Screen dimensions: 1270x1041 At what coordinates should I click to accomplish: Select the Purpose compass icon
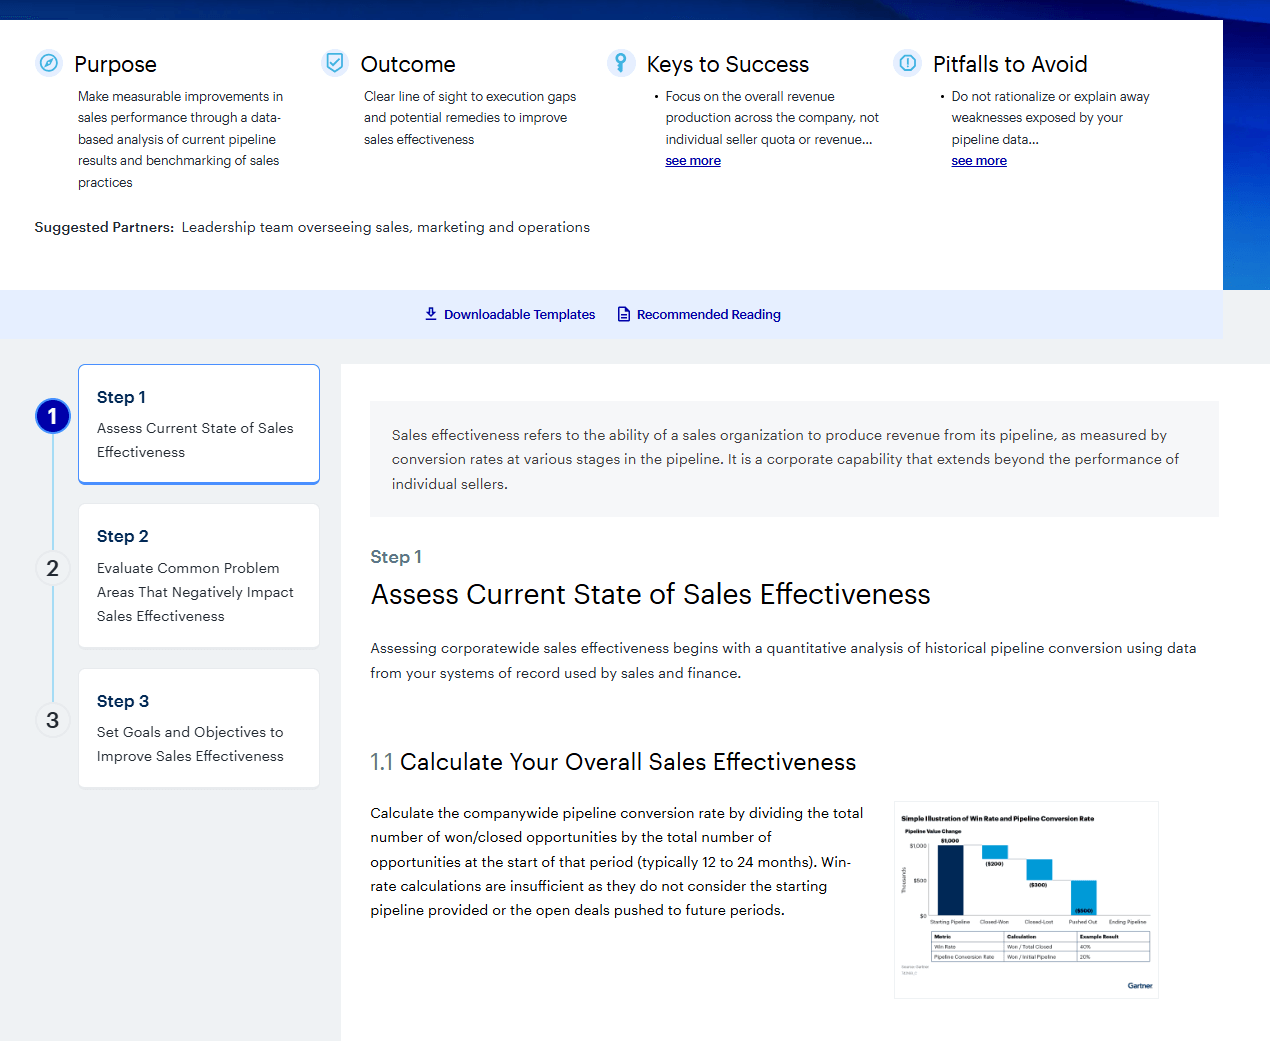(x=48, y=62)
